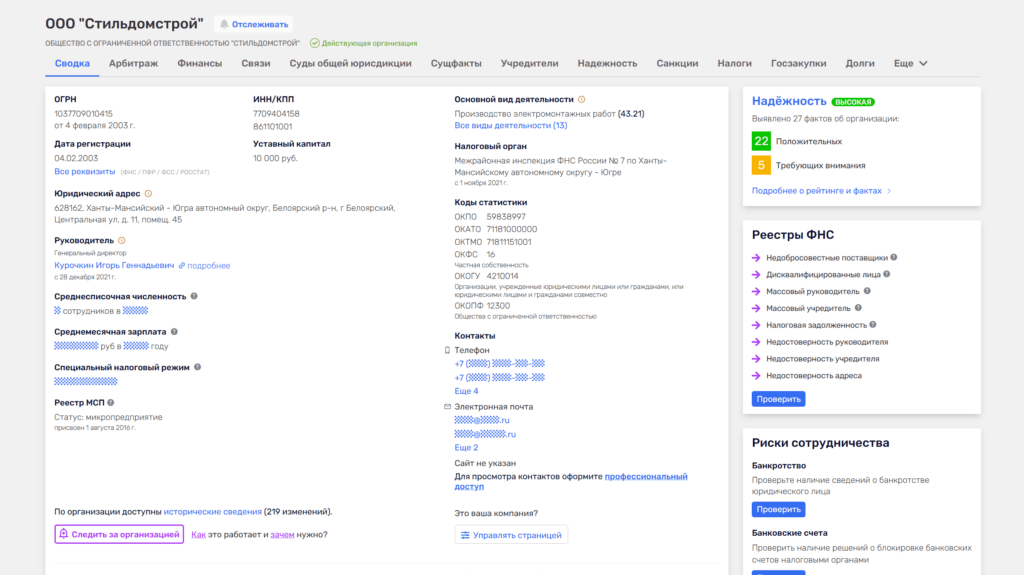Viewport: 1024px width, 575px height.
Task: Switch to the Финансы tab
Action: pos(200,63)
